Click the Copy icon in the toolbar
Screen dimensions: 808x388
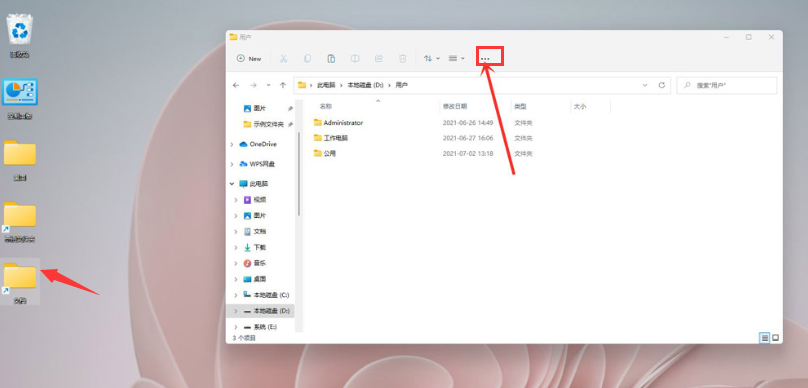point(308,59)
